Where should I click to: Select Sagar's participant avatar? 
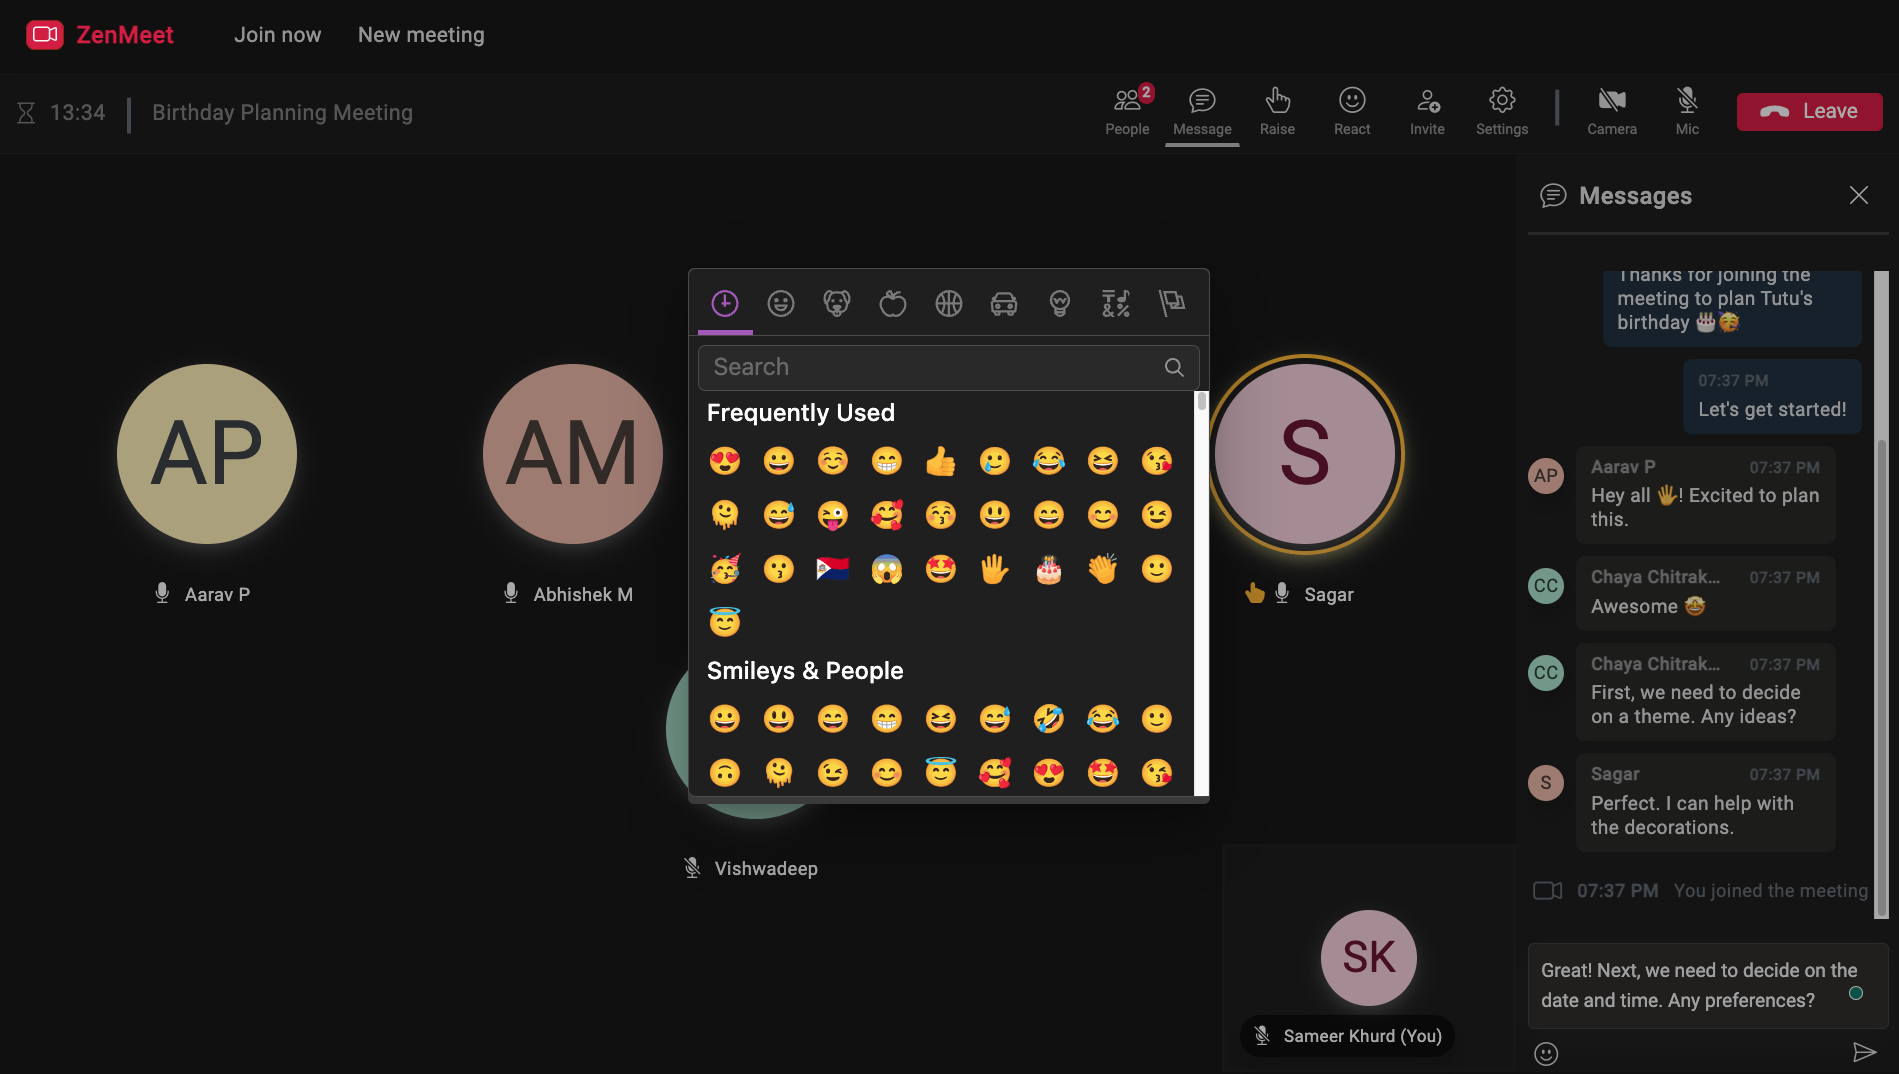pos(1305,454)
